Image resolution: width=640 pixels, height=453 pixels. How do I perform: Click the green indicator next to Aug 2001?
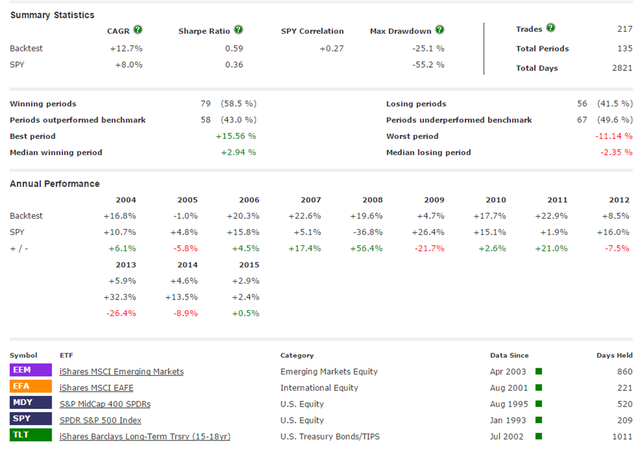(x=539, y=387)
